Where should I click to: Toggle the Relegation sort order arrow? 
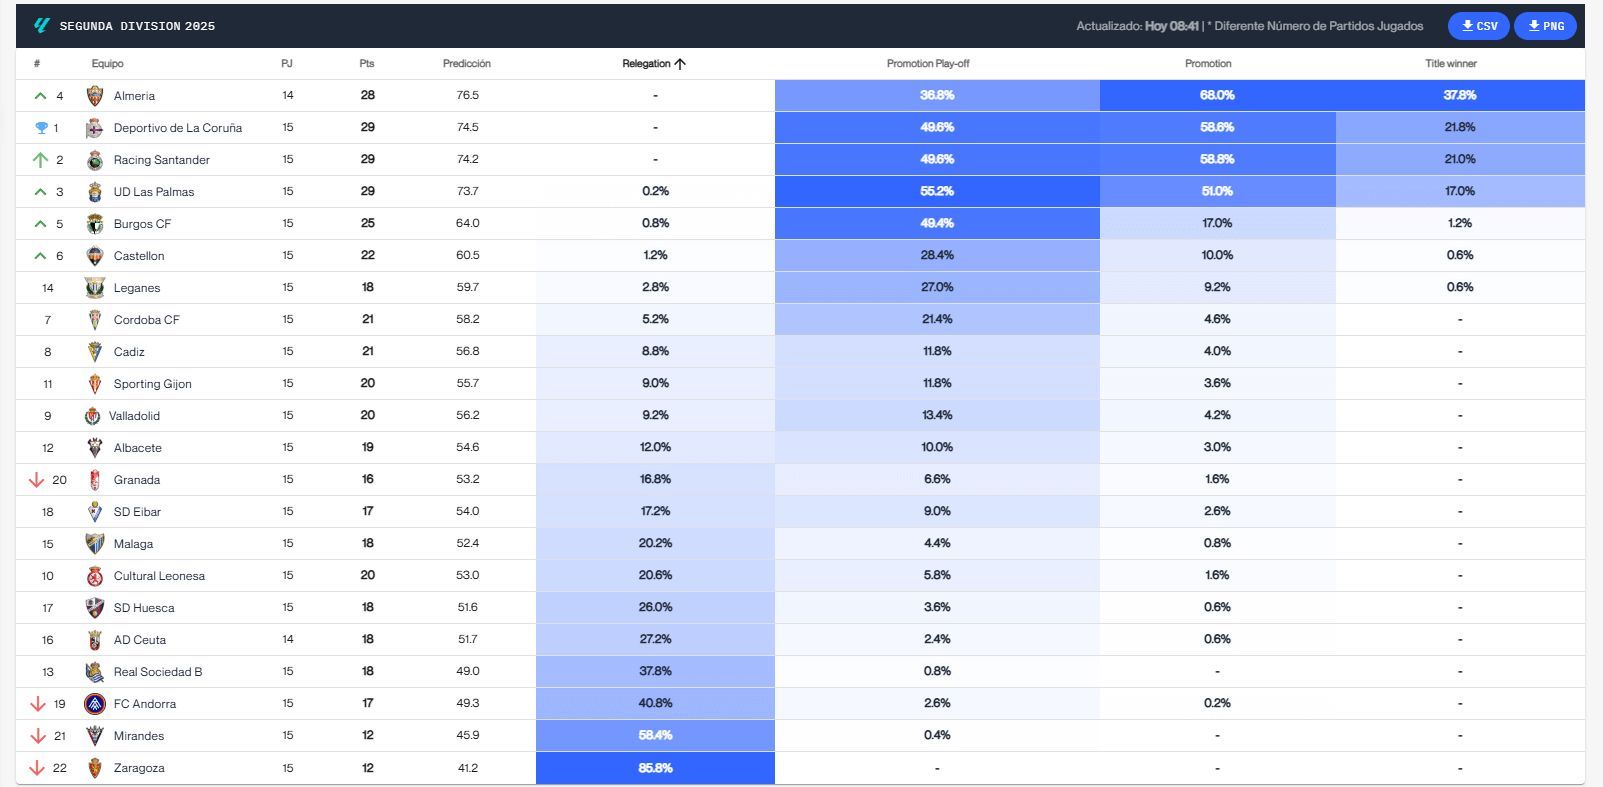pyautogui.click(x=680, y=63)
